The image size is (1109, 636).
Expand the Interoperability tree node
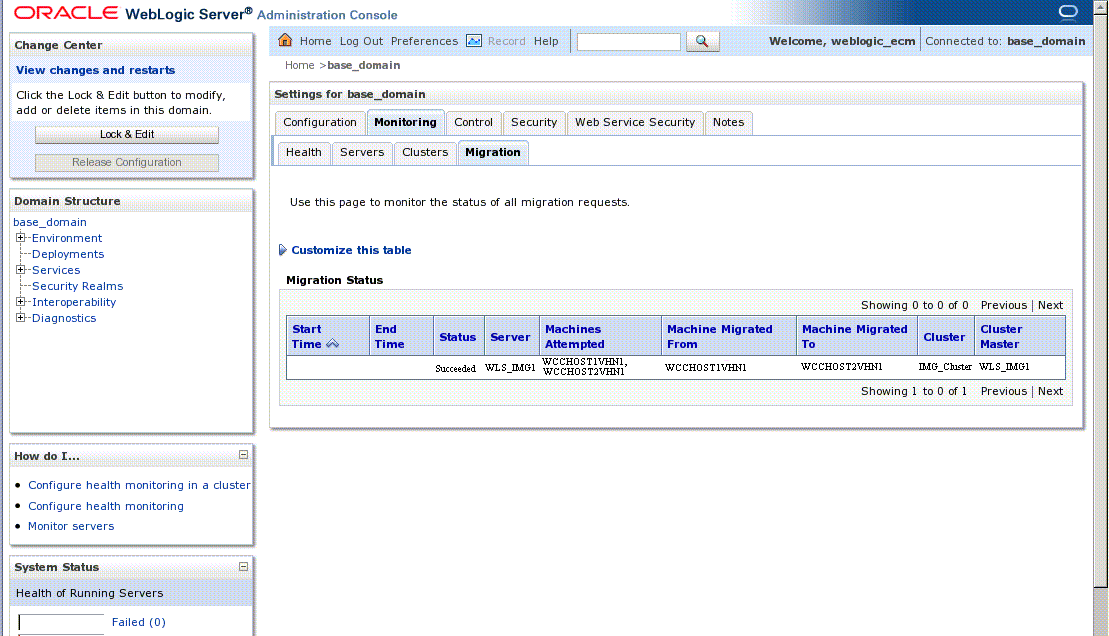click(21, 301)
